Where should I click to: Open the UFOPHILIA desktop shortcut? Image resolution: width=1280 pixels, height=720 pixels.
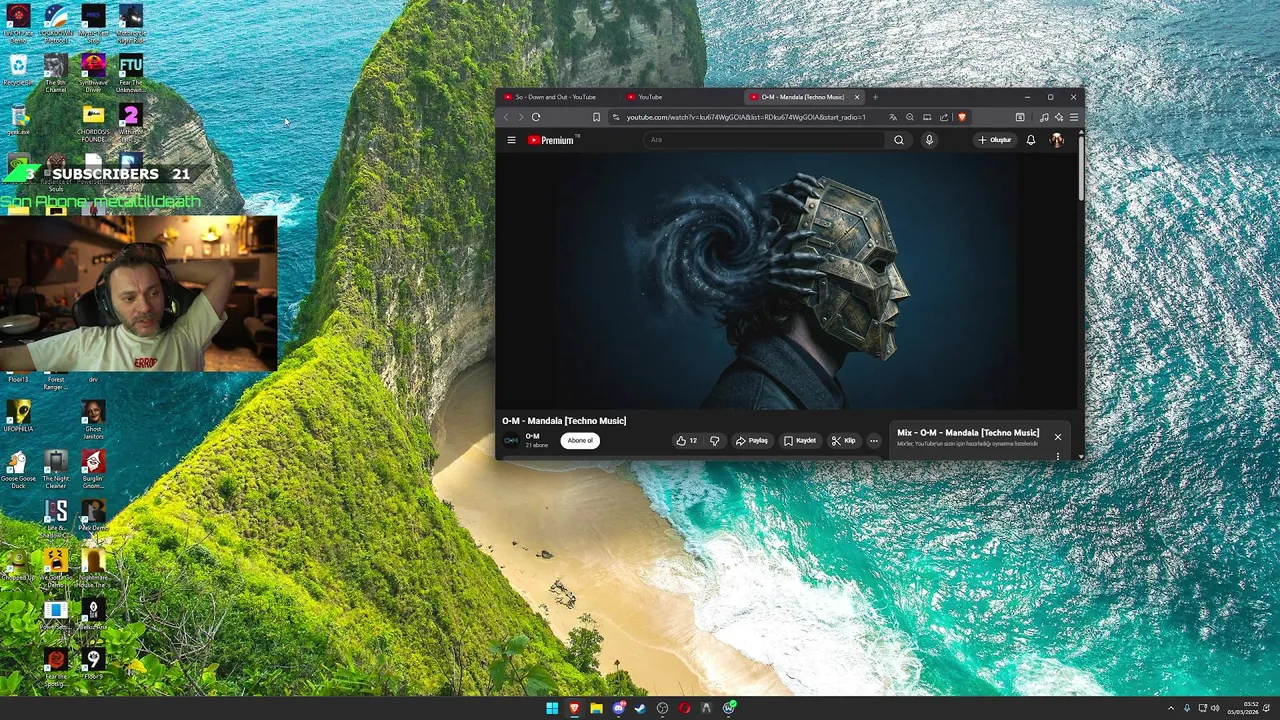18,417
